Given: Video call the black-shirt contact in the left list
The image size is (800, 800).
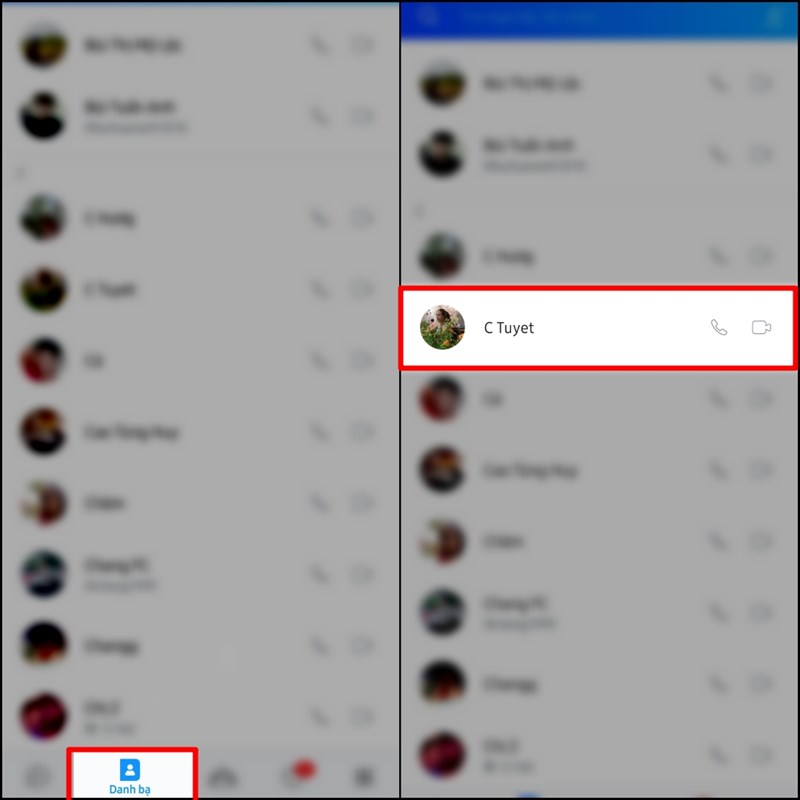Looking at the screenshot, I should pyautogui.click(x=362, y=116).
